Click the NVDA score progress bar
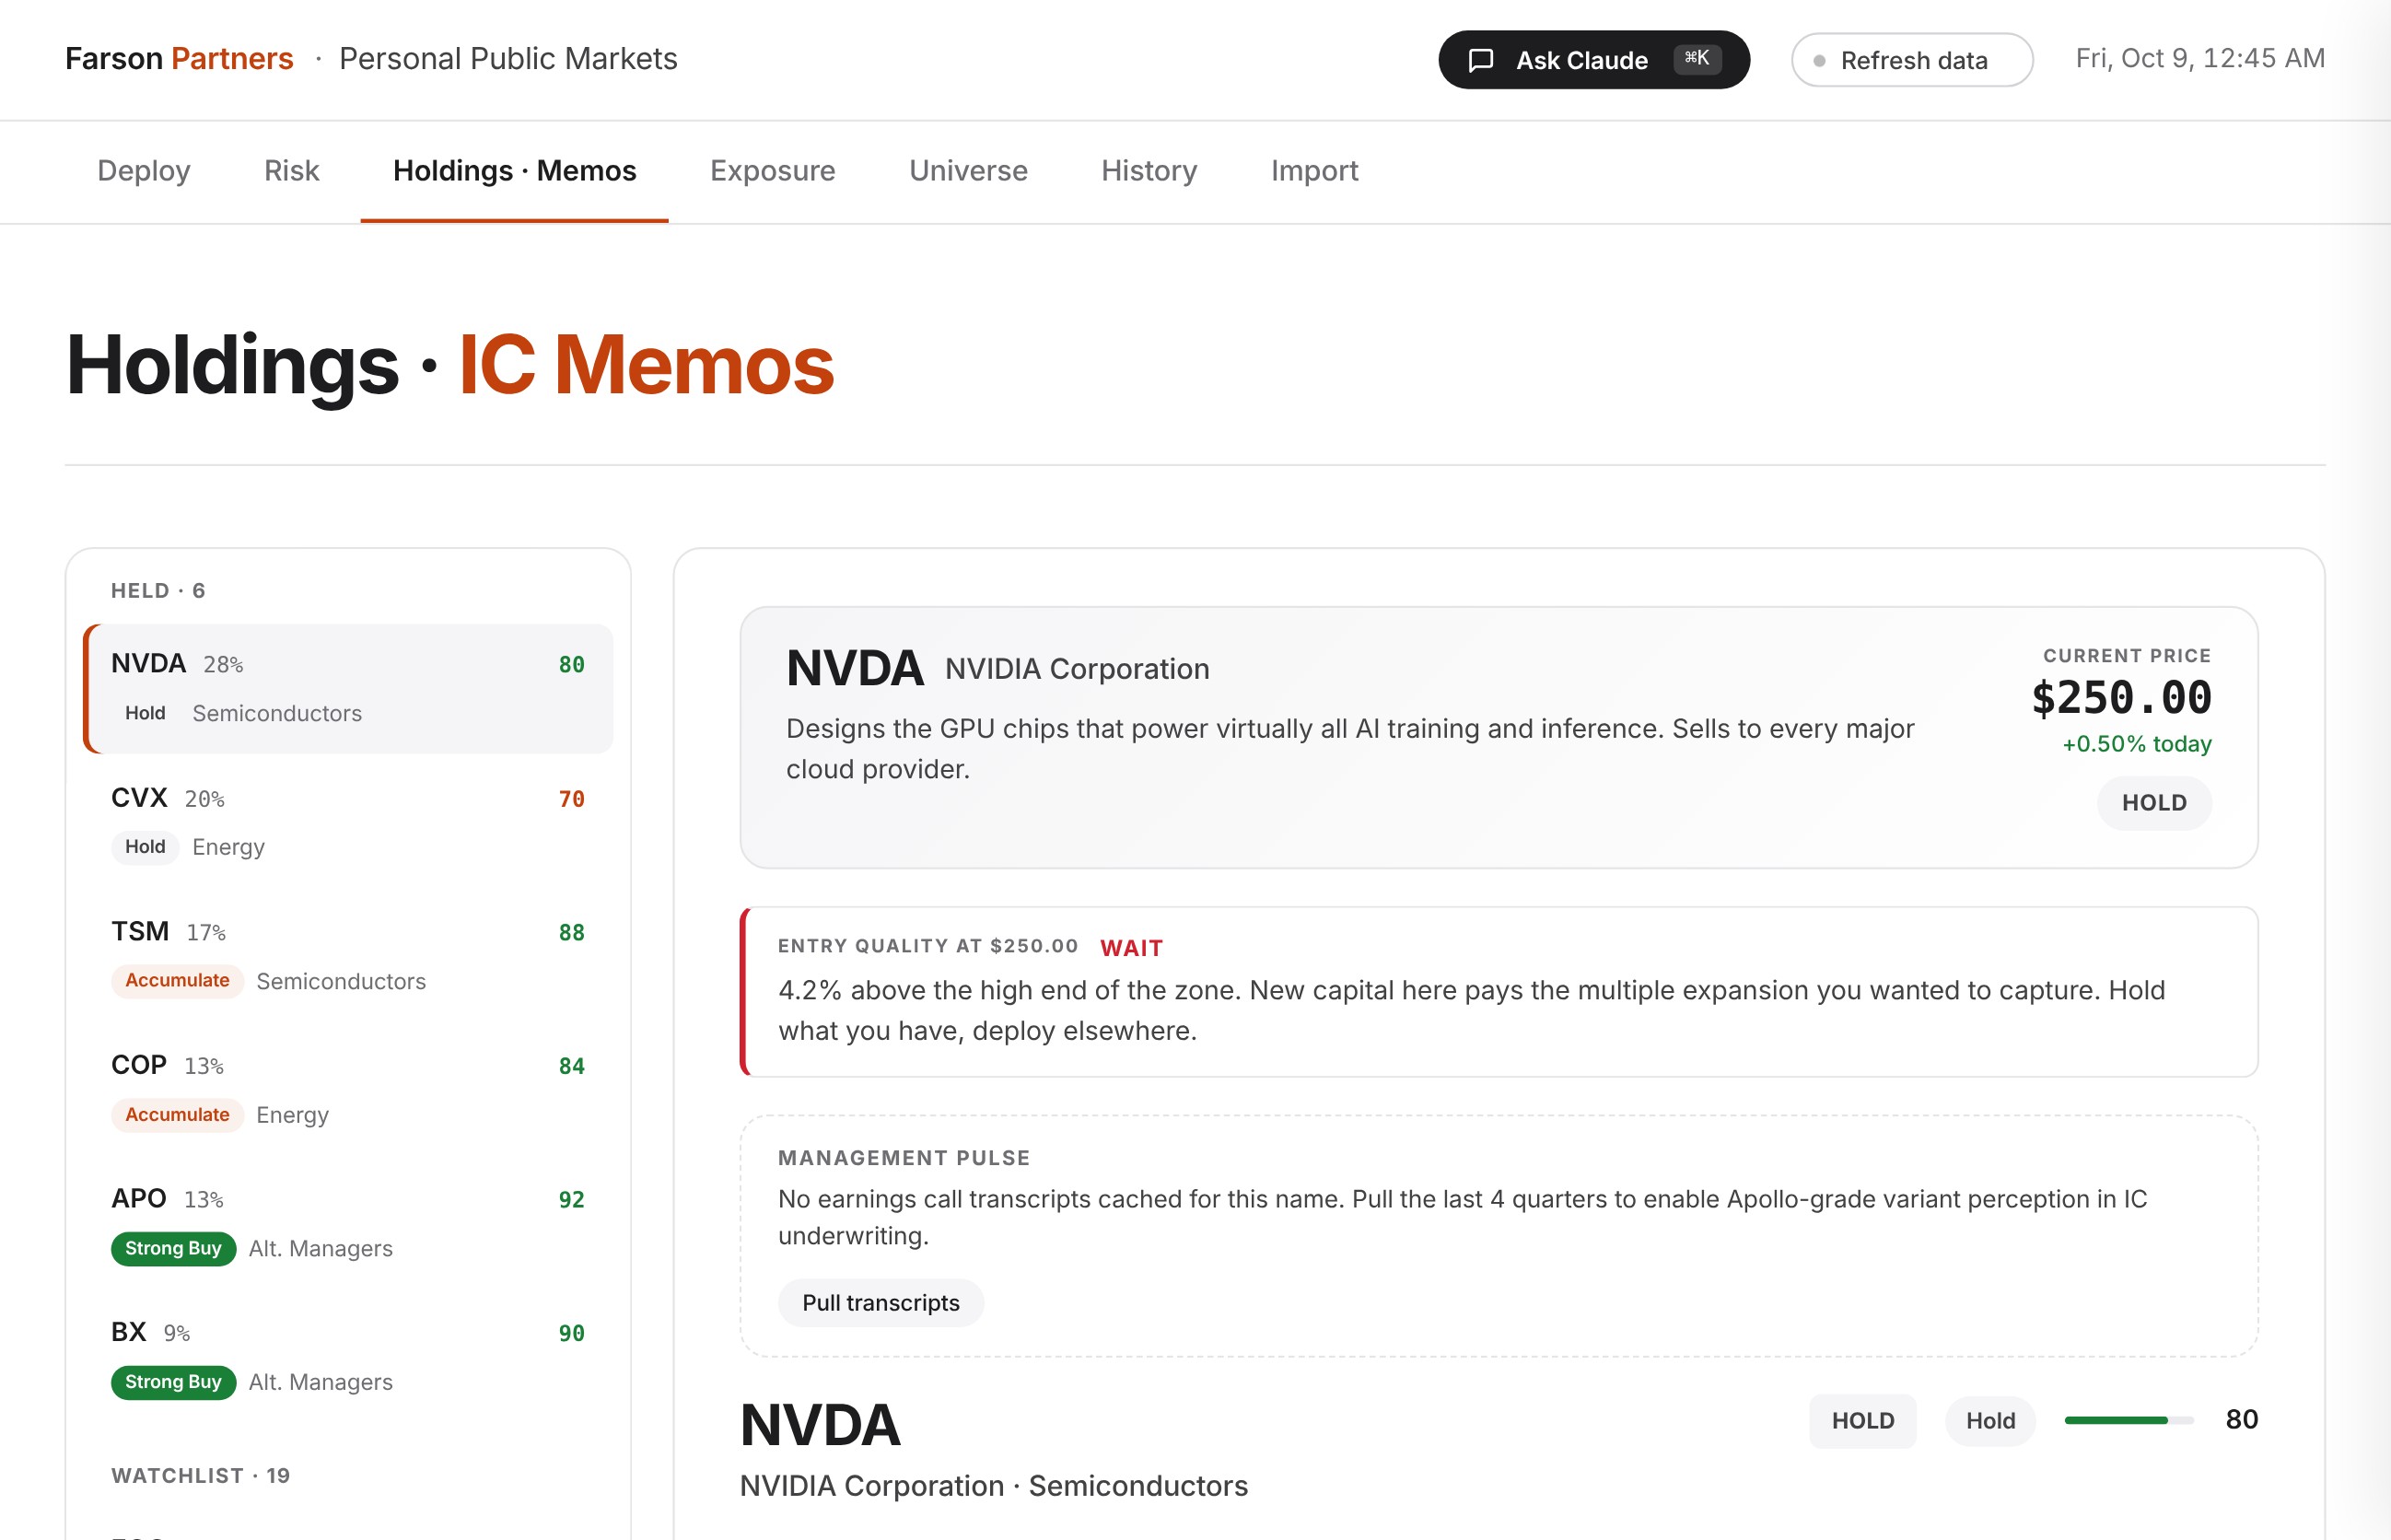 tap(2129, 1420)
